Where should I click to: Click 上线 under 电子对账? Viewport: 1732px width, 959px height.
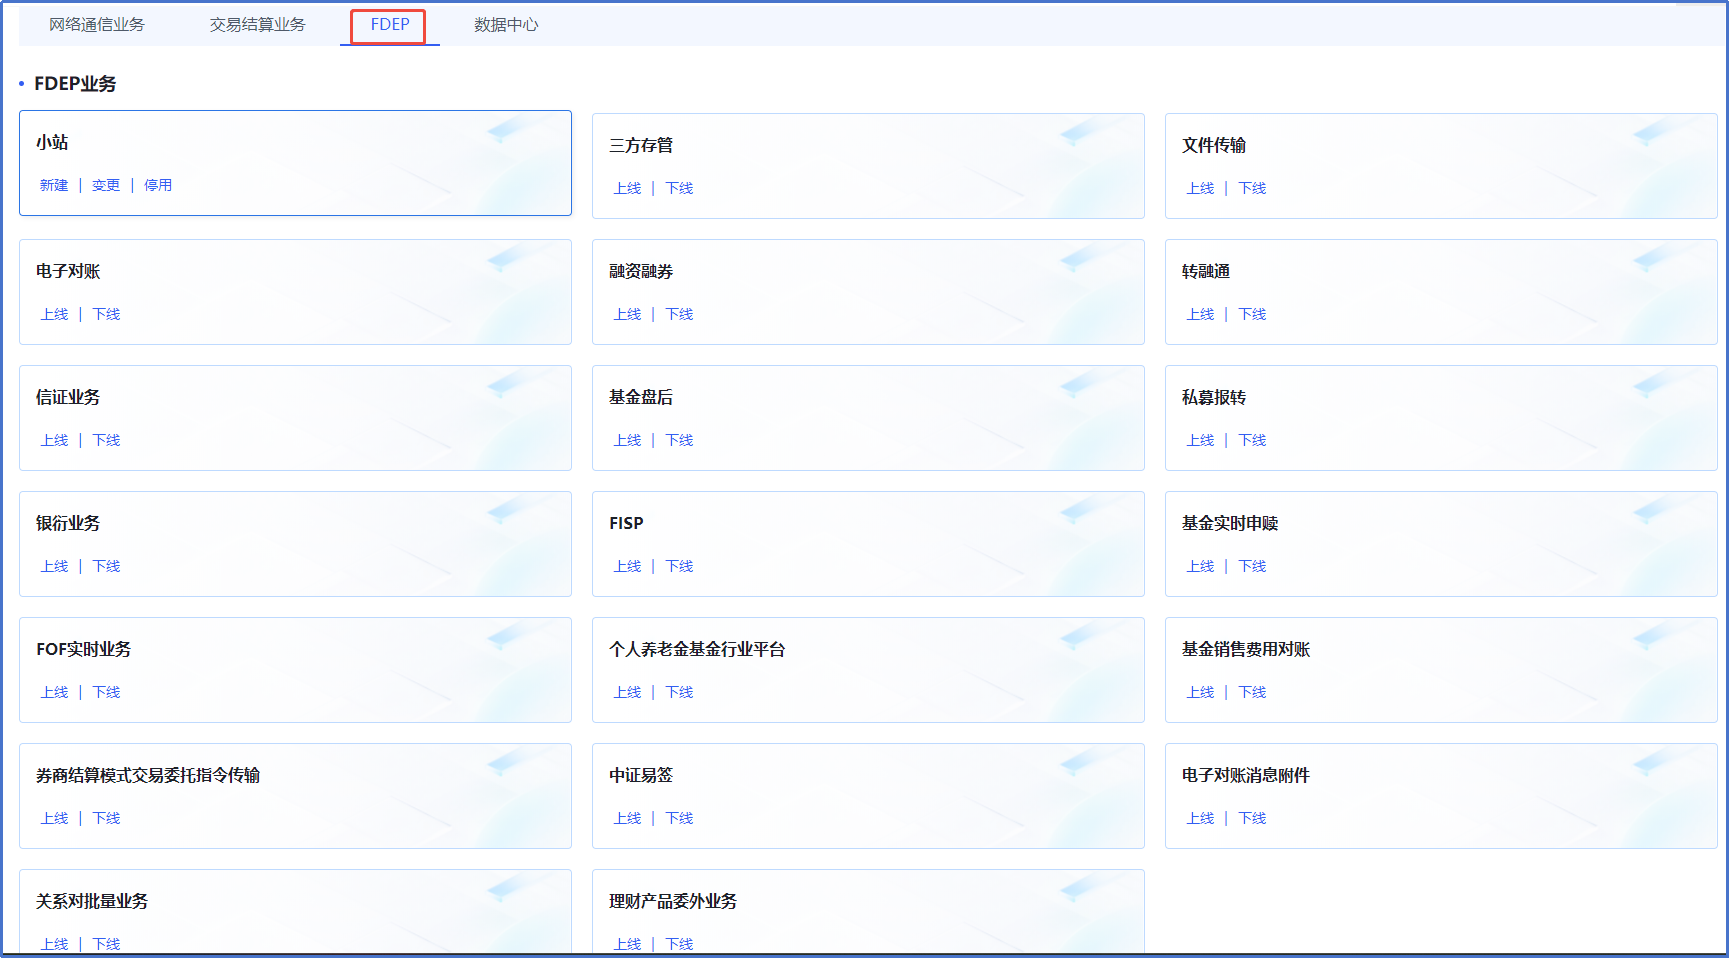[x=55, y=314]
